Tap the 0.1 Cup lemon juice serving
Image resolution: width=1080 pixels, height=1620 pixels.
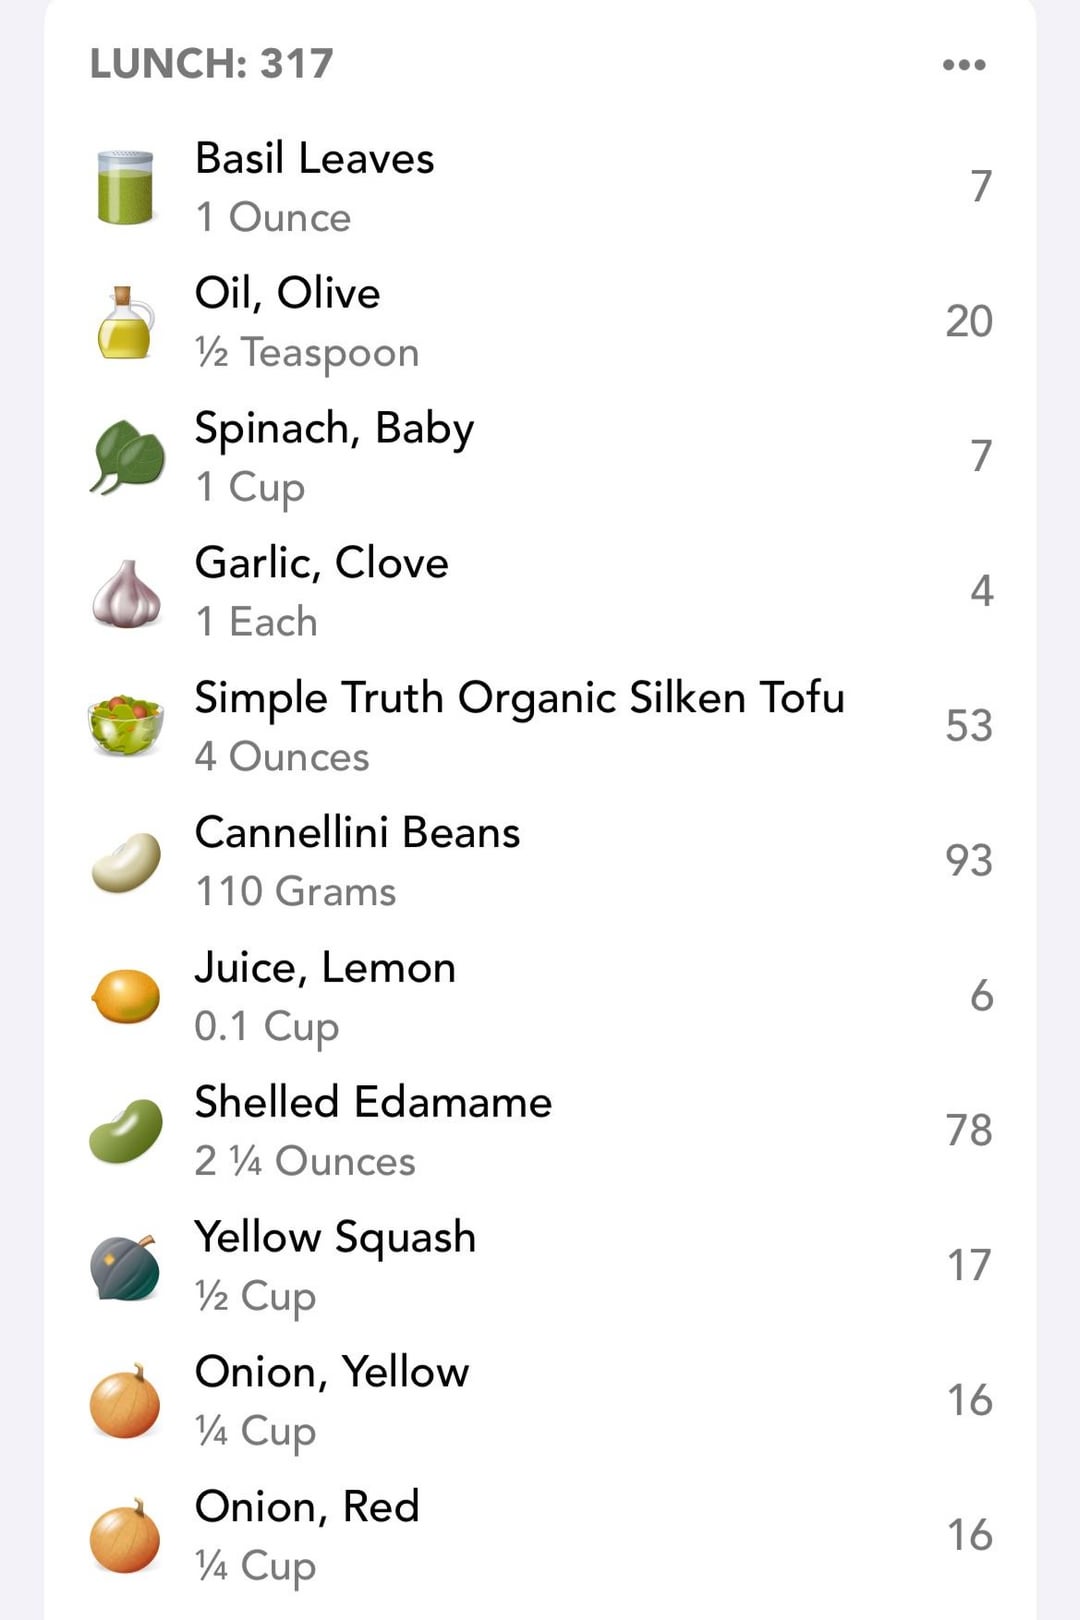click(x=266, y=1027)
